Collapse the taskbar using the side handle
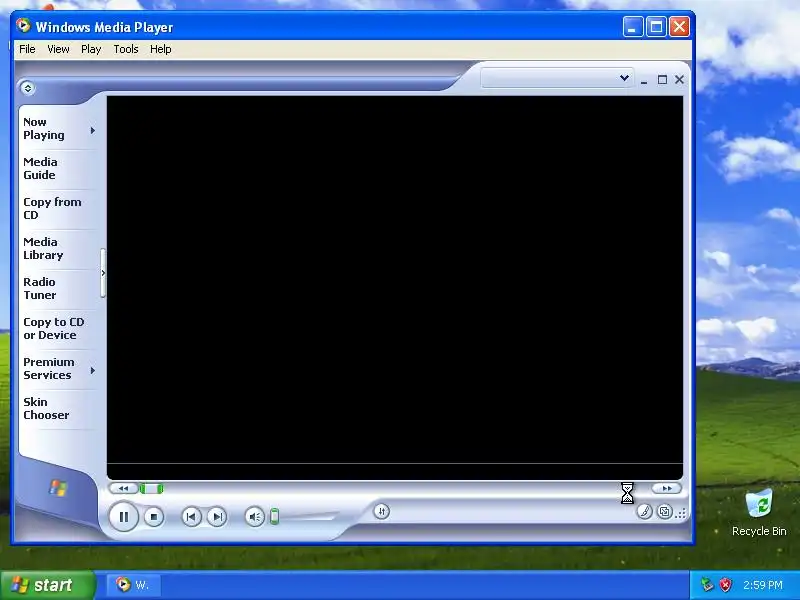Viewport: 800px width, 600px height. (103, 273)
